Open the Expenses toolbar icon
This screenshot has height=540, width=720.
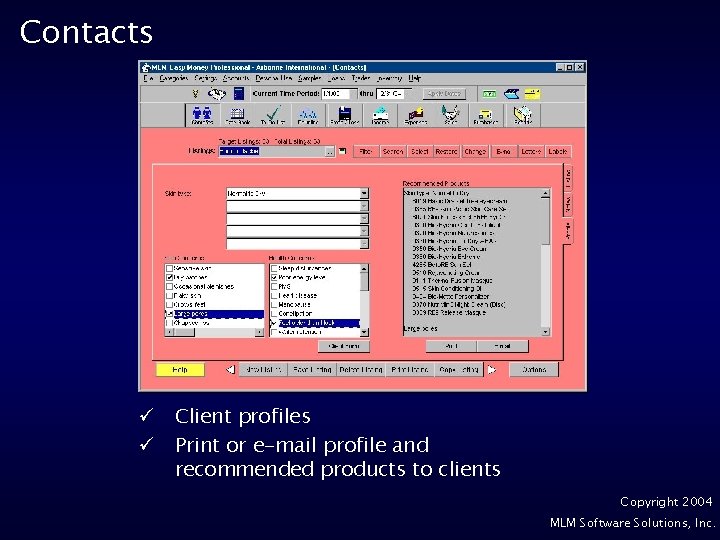(416, 115)
